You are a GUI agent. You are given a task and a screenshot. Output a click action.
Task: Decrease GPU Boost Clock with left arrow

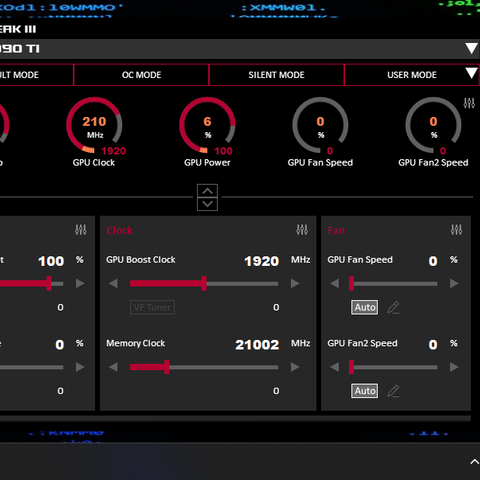pyautogui.click(x=113, y=284)
